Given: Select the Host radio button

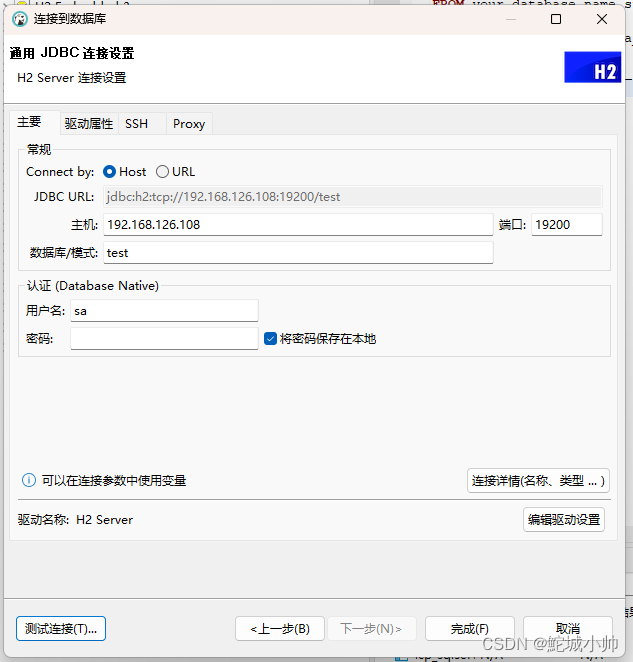Looking at the screenshot, I should tap(109, 172).
